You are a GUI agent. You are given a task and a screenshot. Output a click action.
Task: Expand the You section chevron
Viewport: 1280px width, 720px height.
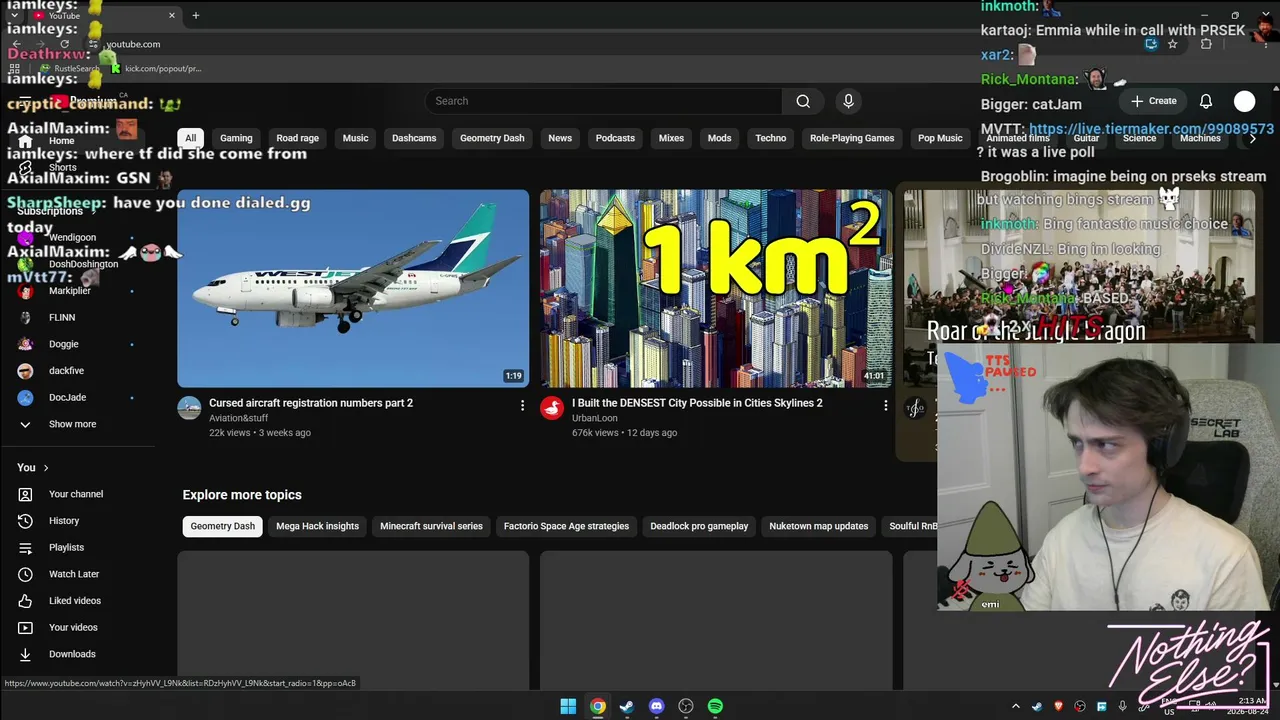click(46, 468)
